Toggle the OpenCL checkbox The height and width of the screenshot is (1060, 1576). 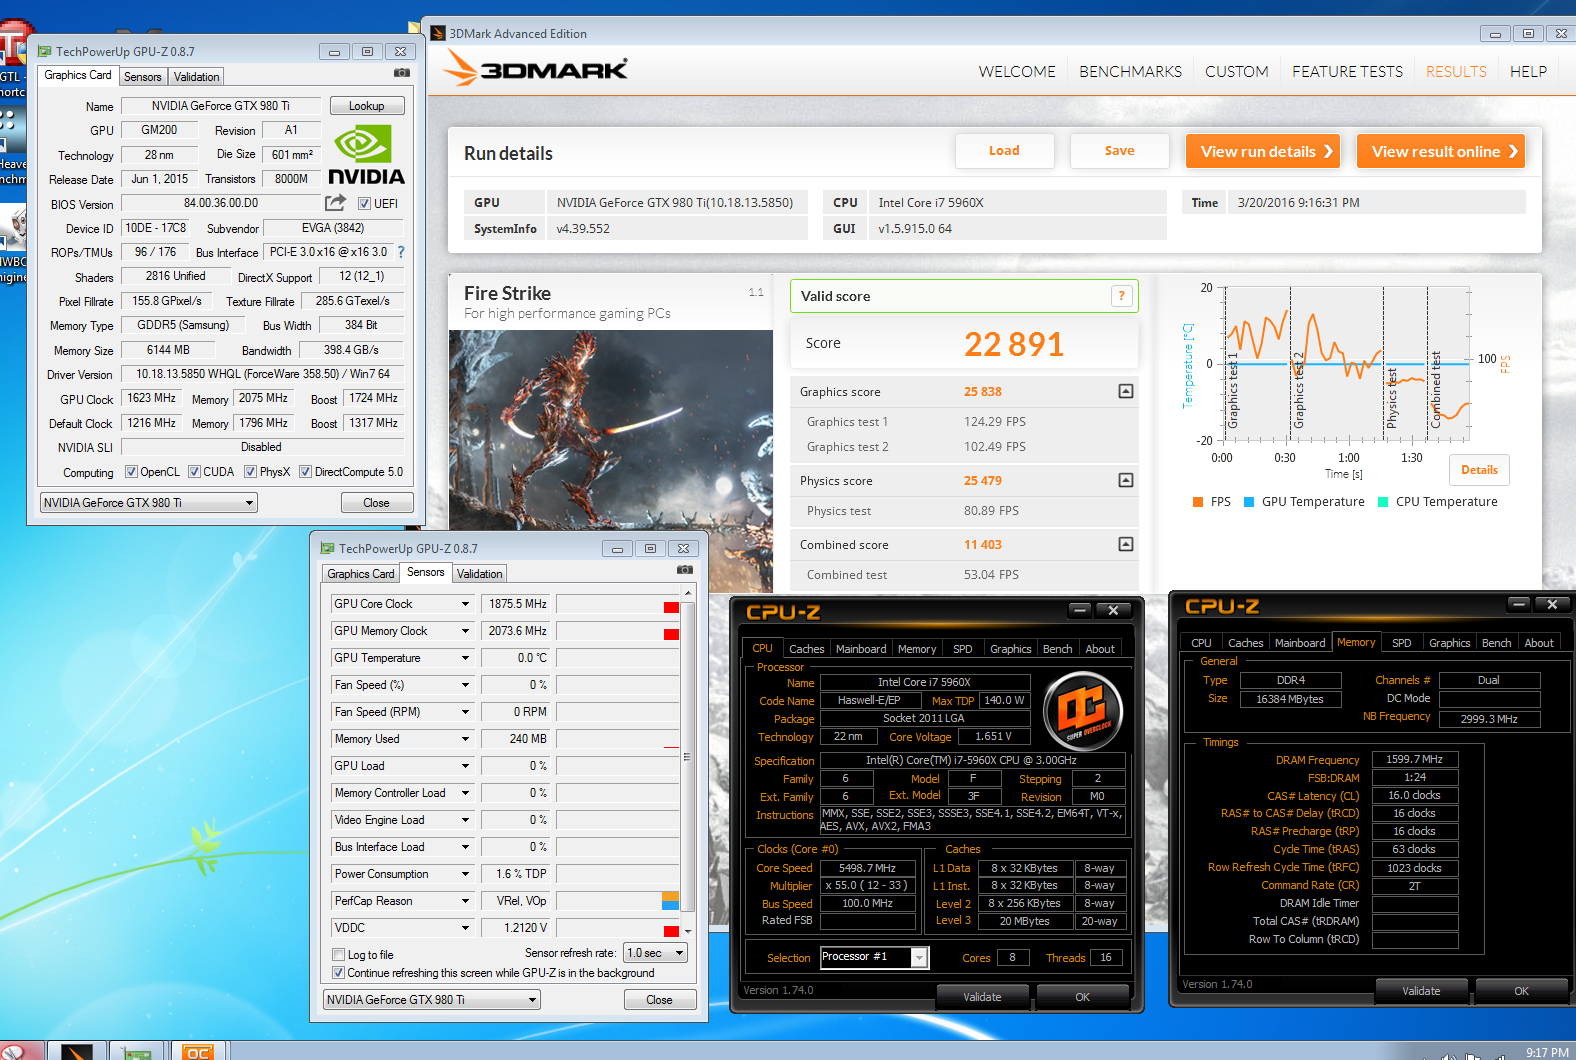tap(131, 472)
